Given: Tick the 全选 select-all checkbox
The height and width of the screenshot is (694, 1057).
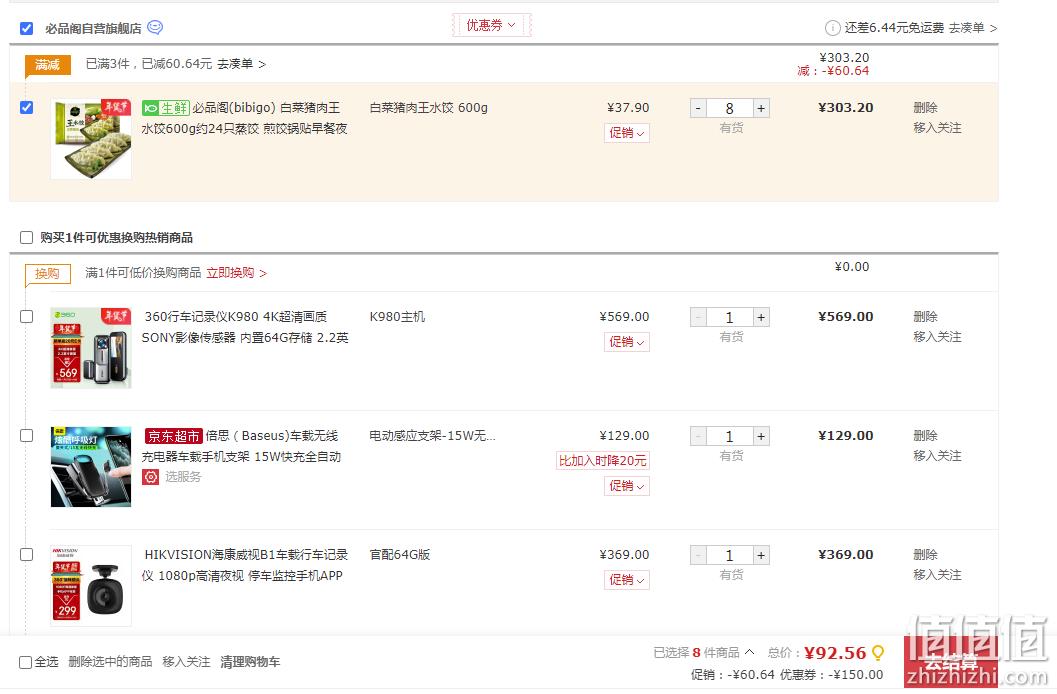Looking at the screenshot, I should coord(26,662).
